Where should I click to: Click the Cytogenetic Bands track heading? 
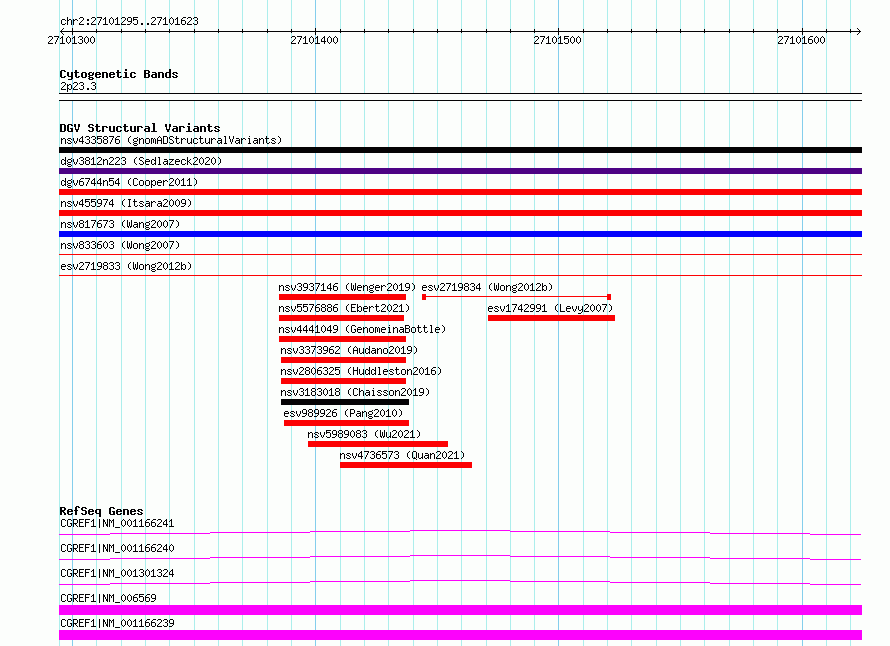(x=119, y=74)
